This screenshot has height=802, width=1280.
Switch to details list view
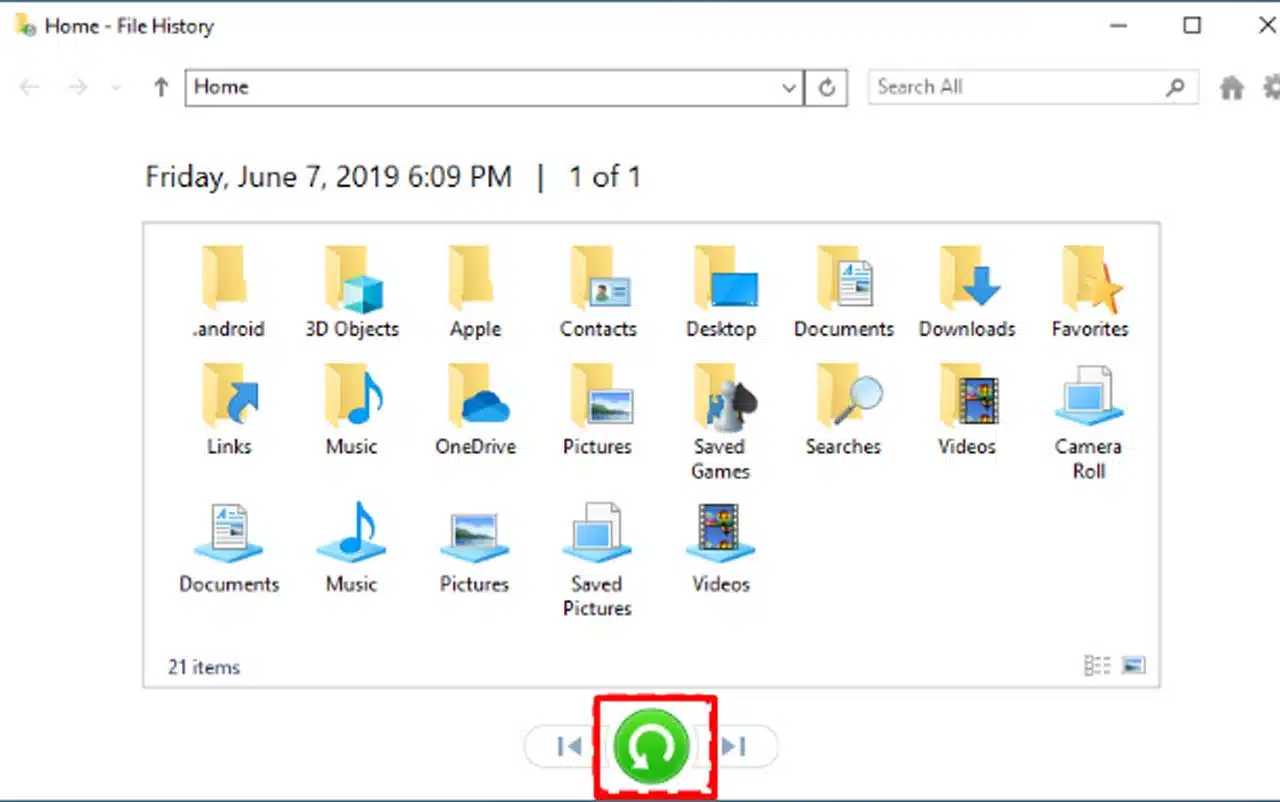[1097, 666]
